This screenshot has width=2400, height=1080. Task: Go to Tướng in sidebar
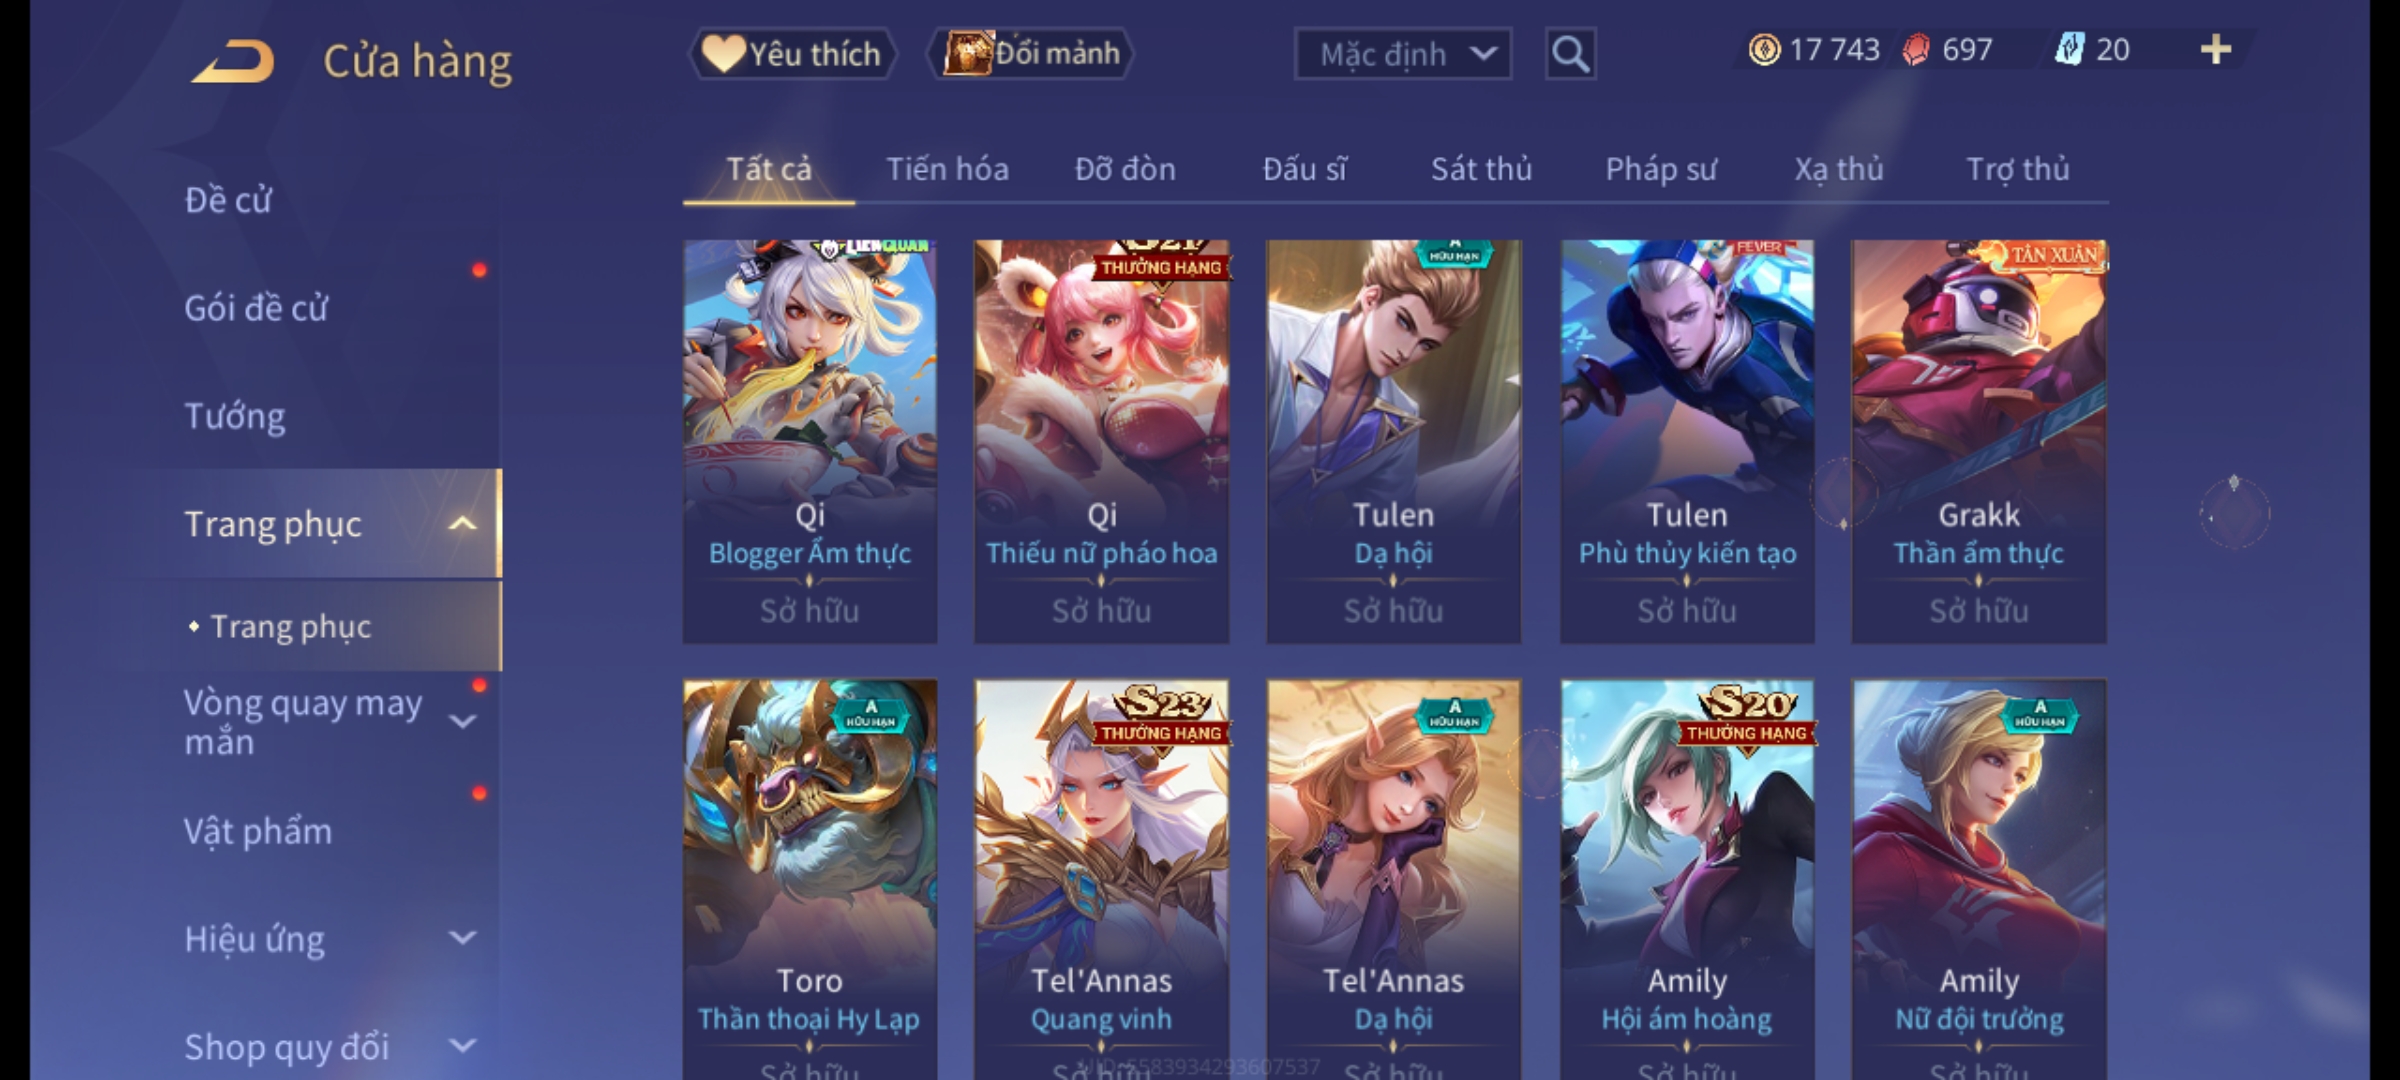click(234, 416)
